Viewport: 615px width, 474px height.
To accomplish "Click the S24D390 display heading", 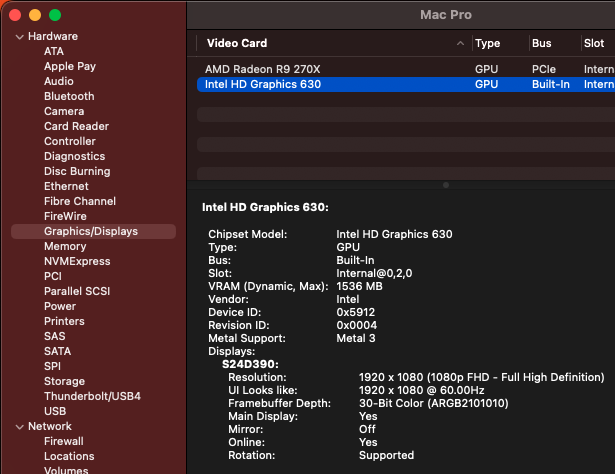I will click(250, 364).
